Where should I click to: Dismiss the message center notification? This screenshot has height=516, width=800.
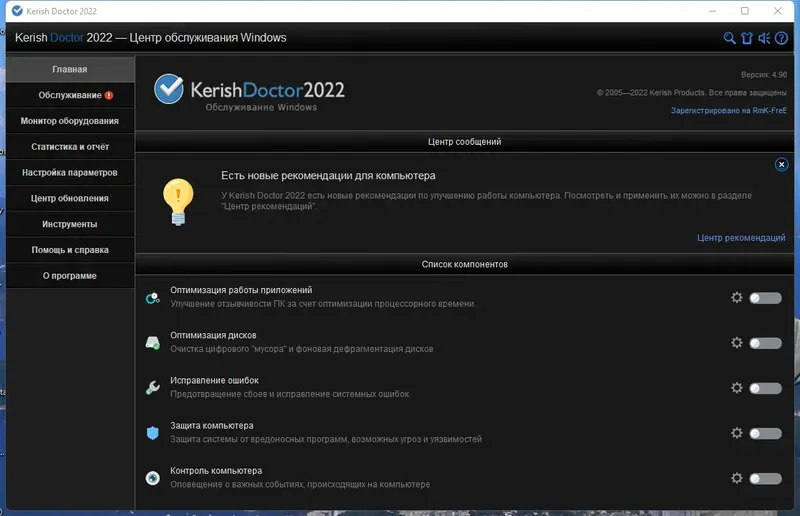pos(781,164)
